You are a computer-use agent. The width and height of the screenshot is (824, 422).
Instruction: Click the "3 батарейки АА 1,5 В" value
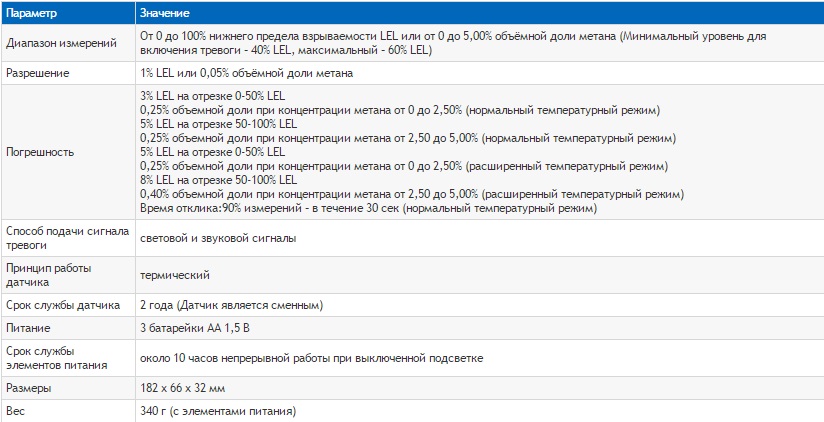[x=196, y=327]
